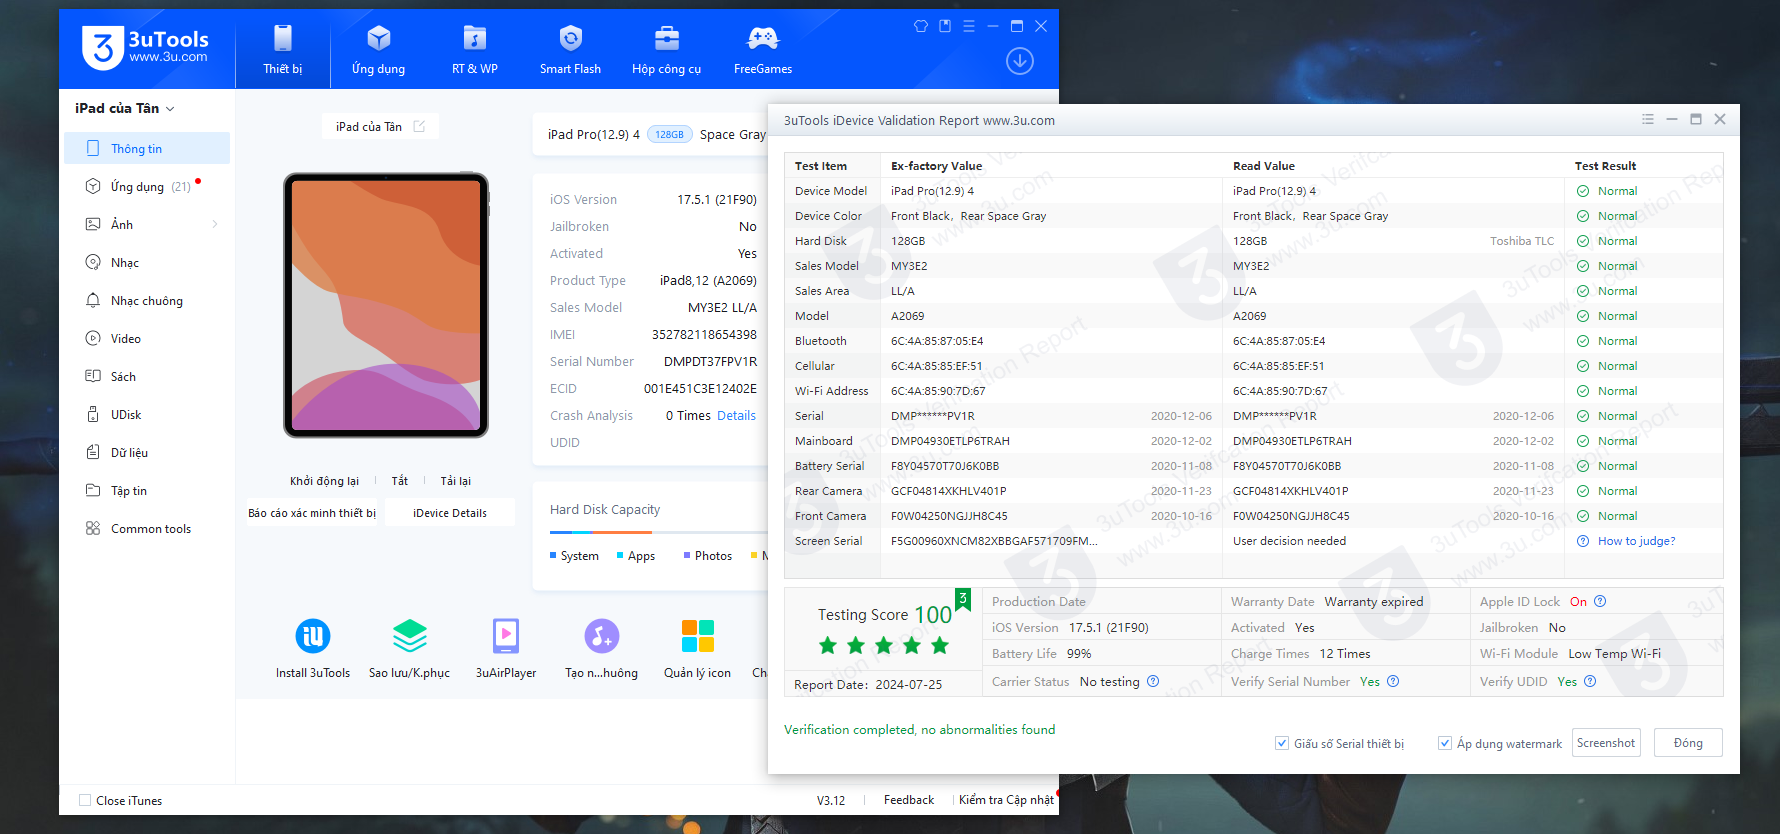Click the toolbar list menu icon
Viewport: 1780px width, 834px height.
(969, 26)
